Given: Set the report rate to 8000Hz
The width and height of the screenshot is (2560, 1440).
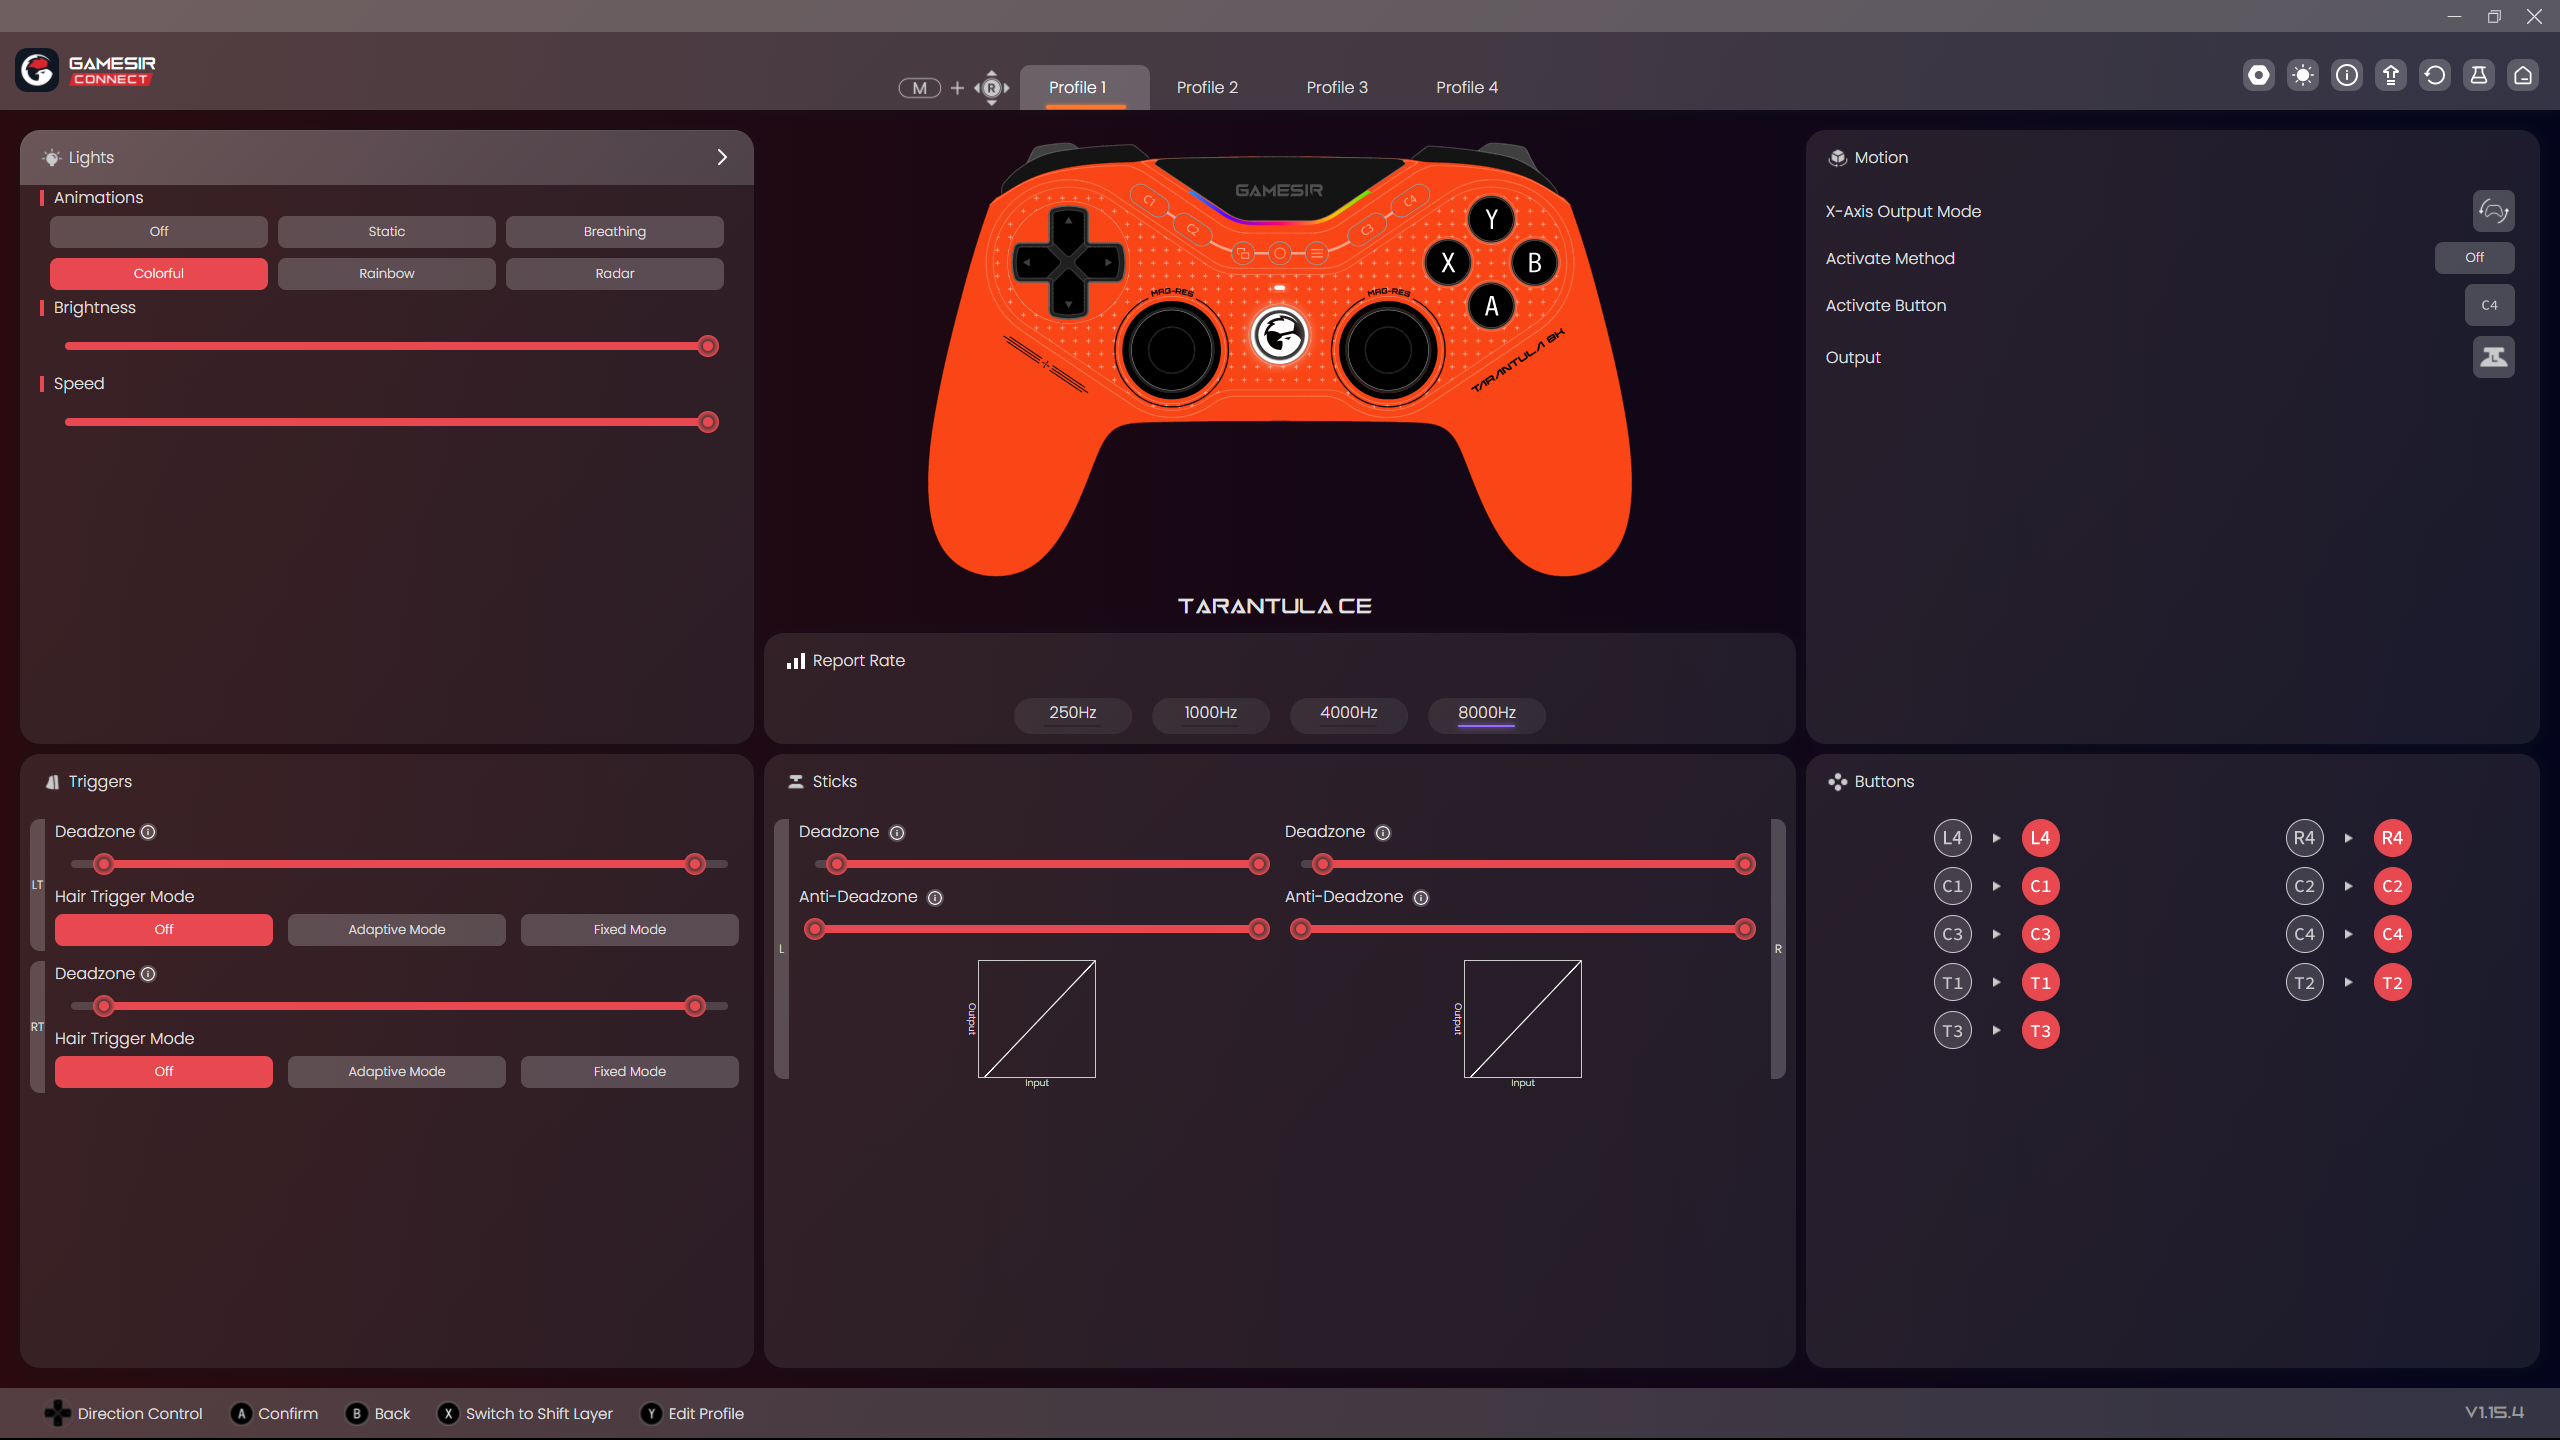Looking at the screenshot, I should (1487, 714).
